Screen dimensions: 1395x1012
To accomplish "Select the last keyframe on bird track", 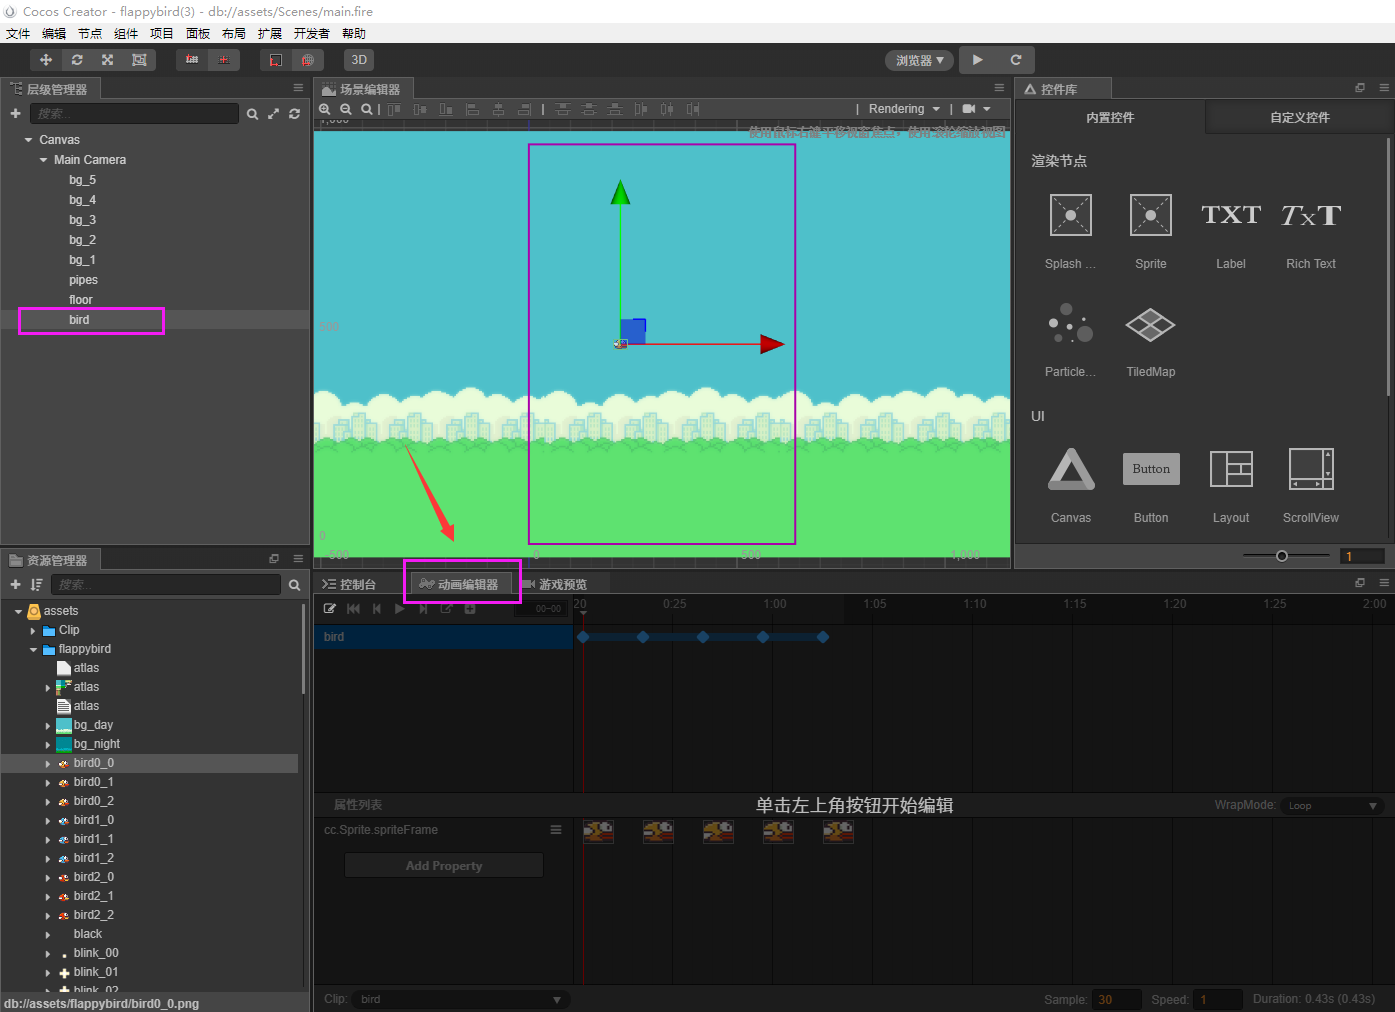I will (x=823, y=637).
